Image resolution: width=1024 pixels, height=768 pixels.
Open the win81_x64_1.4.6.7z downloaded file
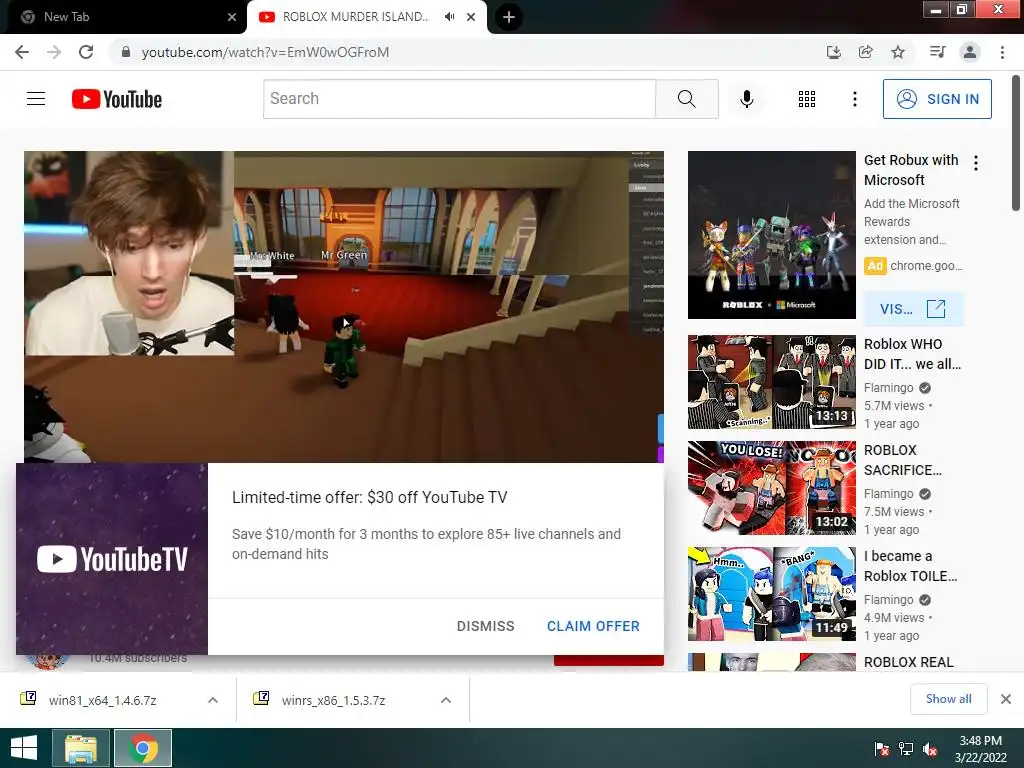[x=103, y=700]
